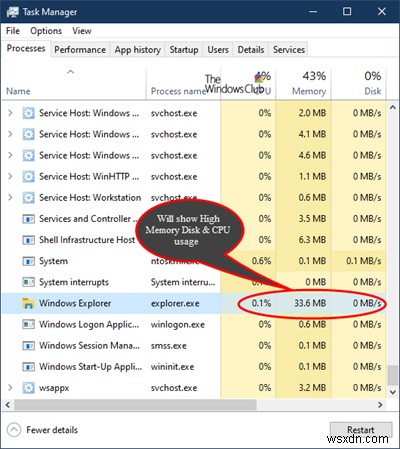Click the Restart button
Viewport: 400px width, 449px height.
tap(361, 430)
